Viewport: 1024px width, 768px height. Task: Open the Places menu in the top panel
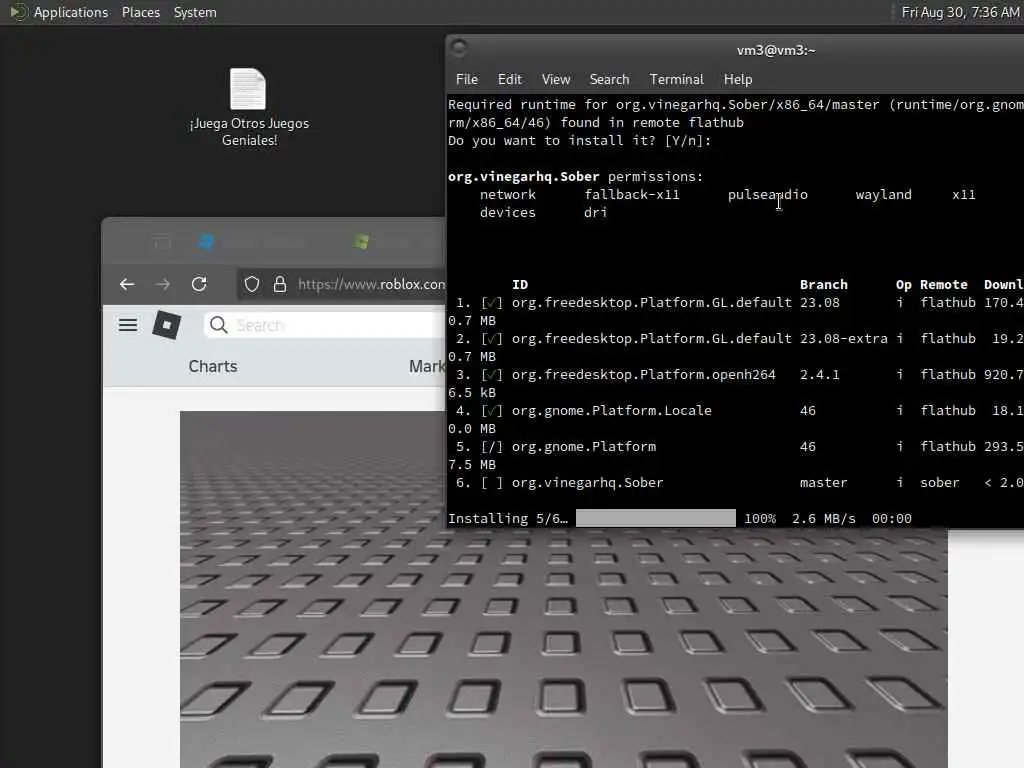[x=140, y=12]
